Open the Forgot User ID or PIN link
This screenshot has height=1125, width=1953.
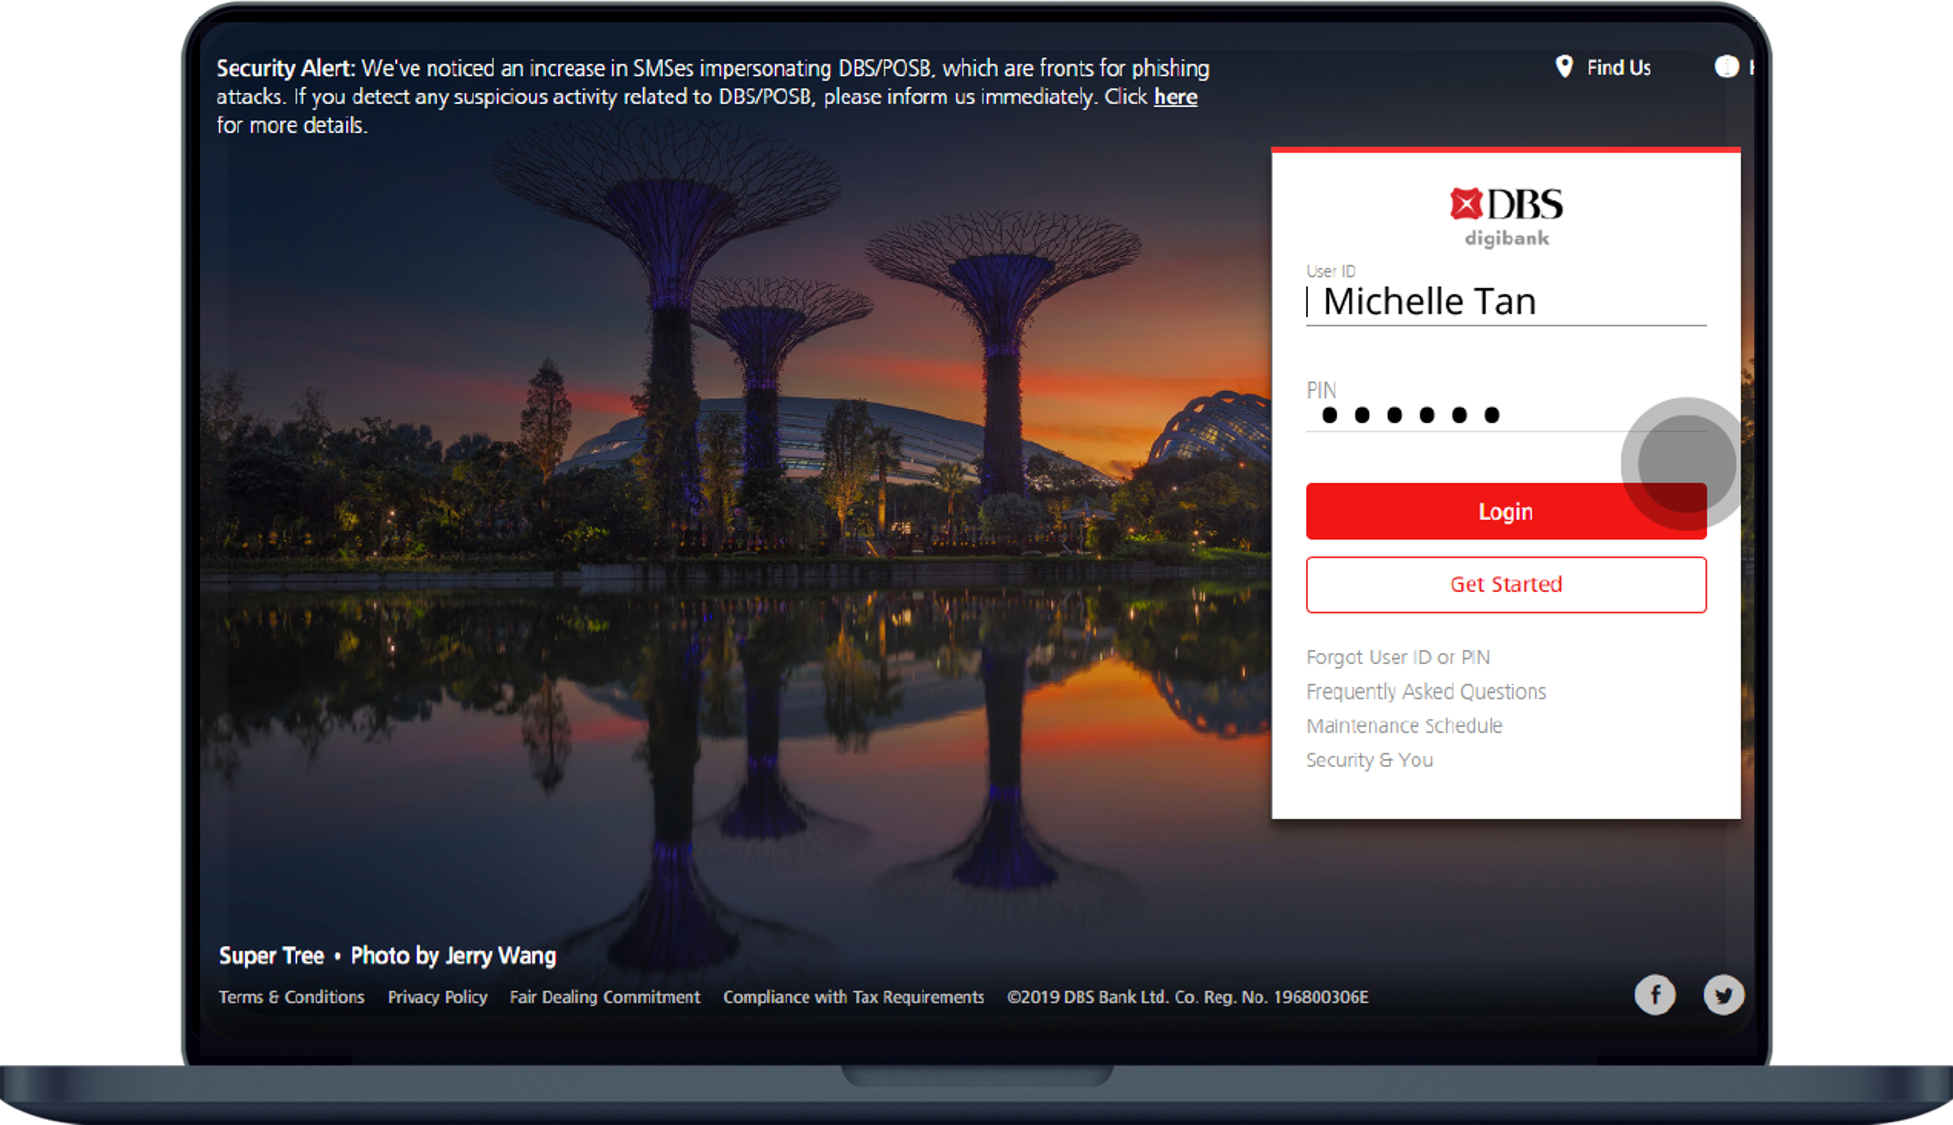coord(1398,657)
